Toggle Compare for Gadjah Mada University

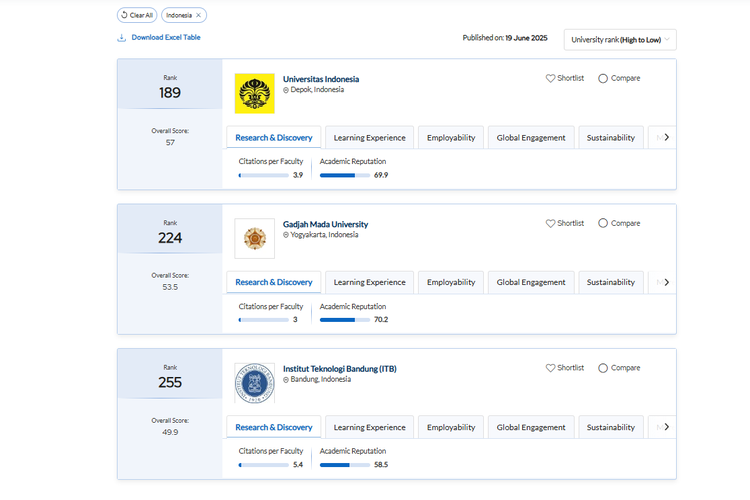pos(603,223)
